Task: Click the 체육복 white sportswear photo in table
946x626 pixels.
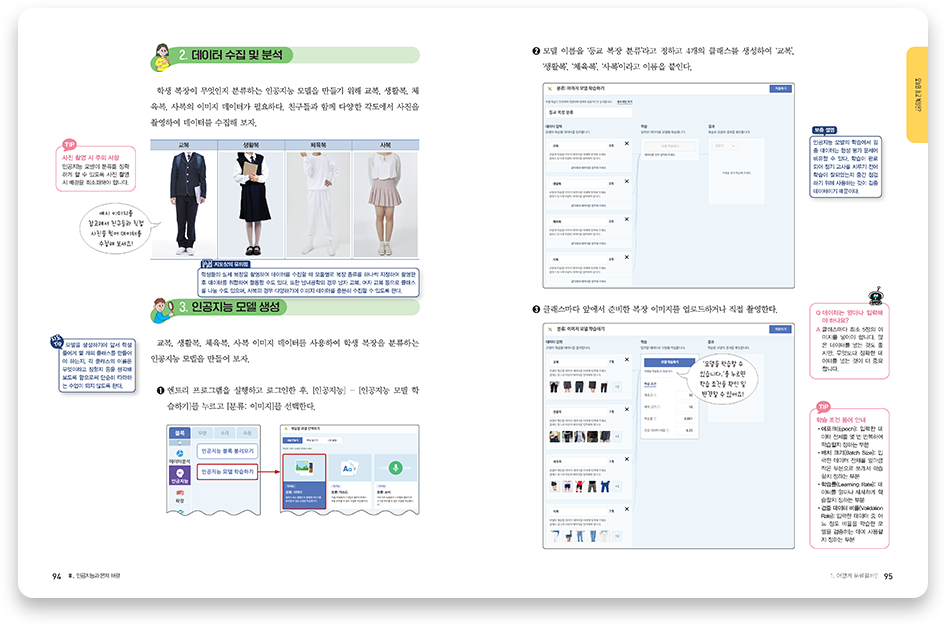Action: [x=318, y=204]
